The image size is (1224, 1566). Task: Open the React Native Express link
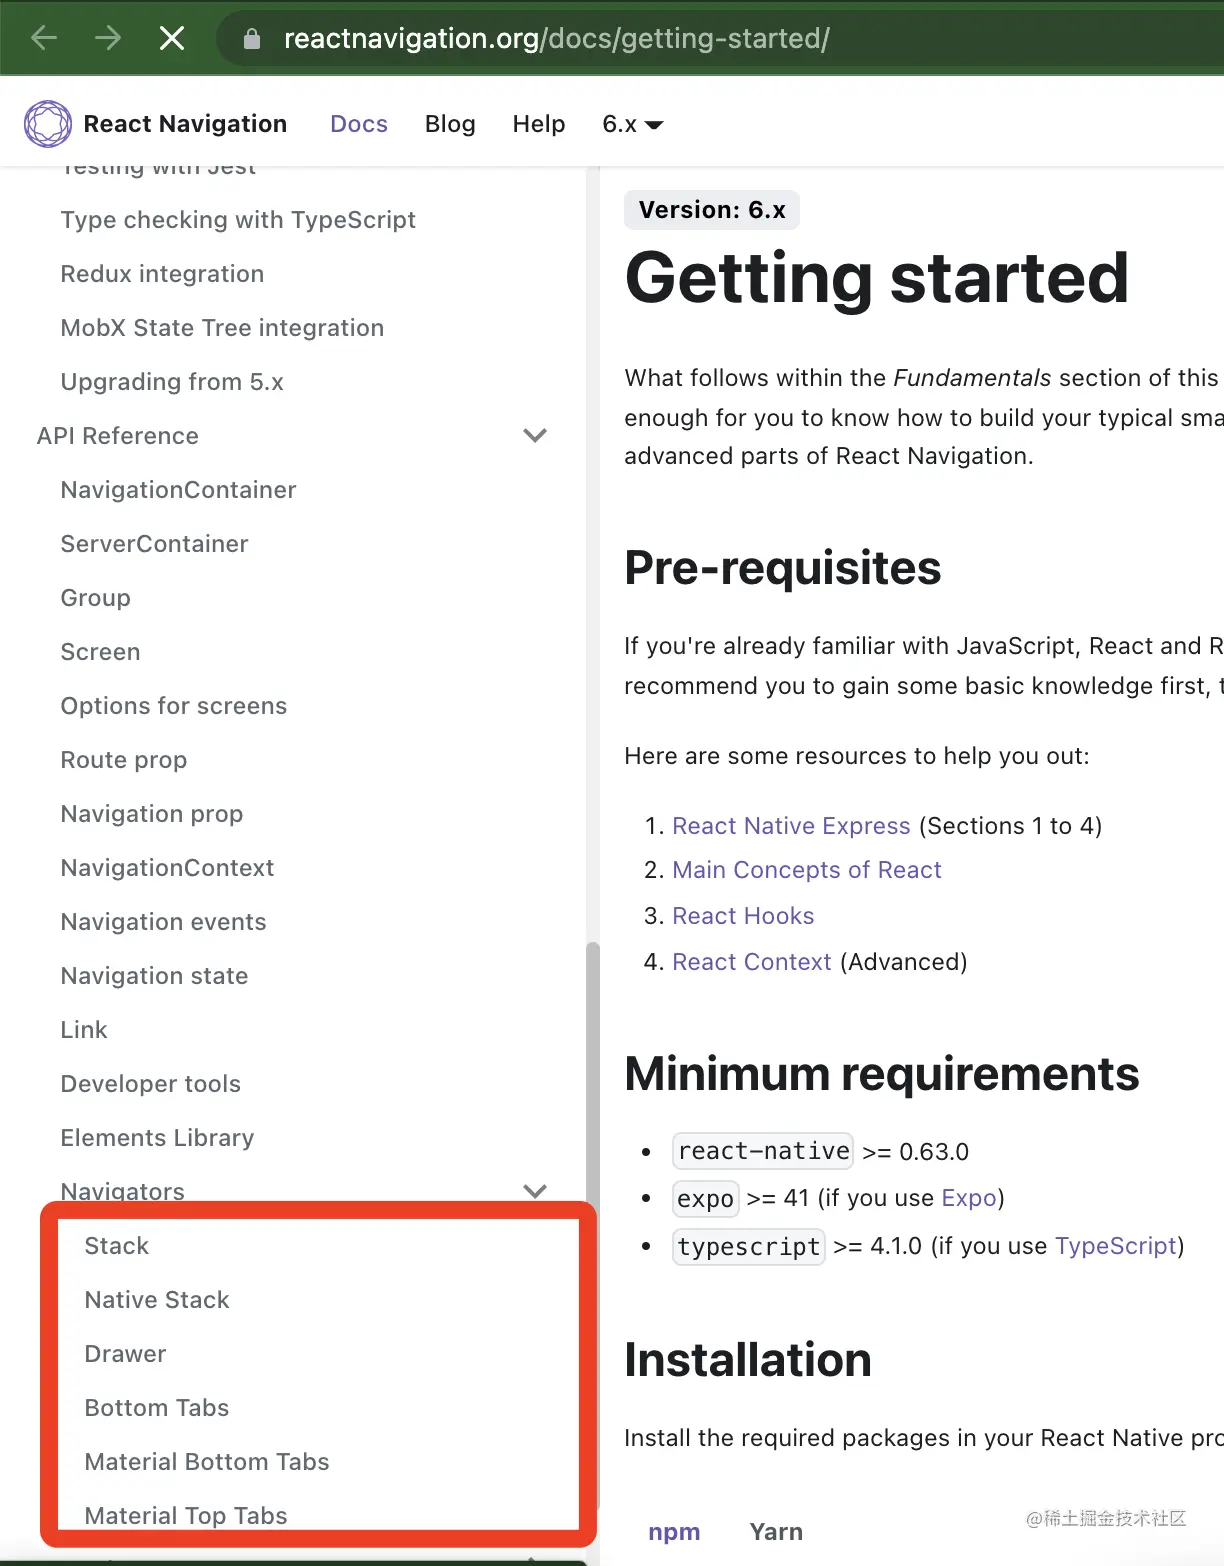pyautogui.click(x=791, y=826)
